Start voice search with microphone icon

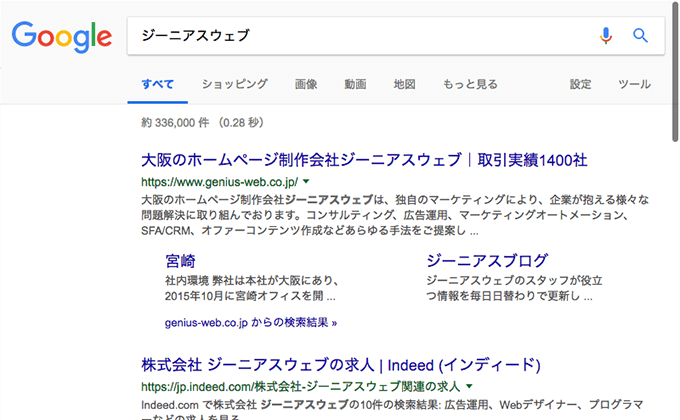tap(606, 36)
